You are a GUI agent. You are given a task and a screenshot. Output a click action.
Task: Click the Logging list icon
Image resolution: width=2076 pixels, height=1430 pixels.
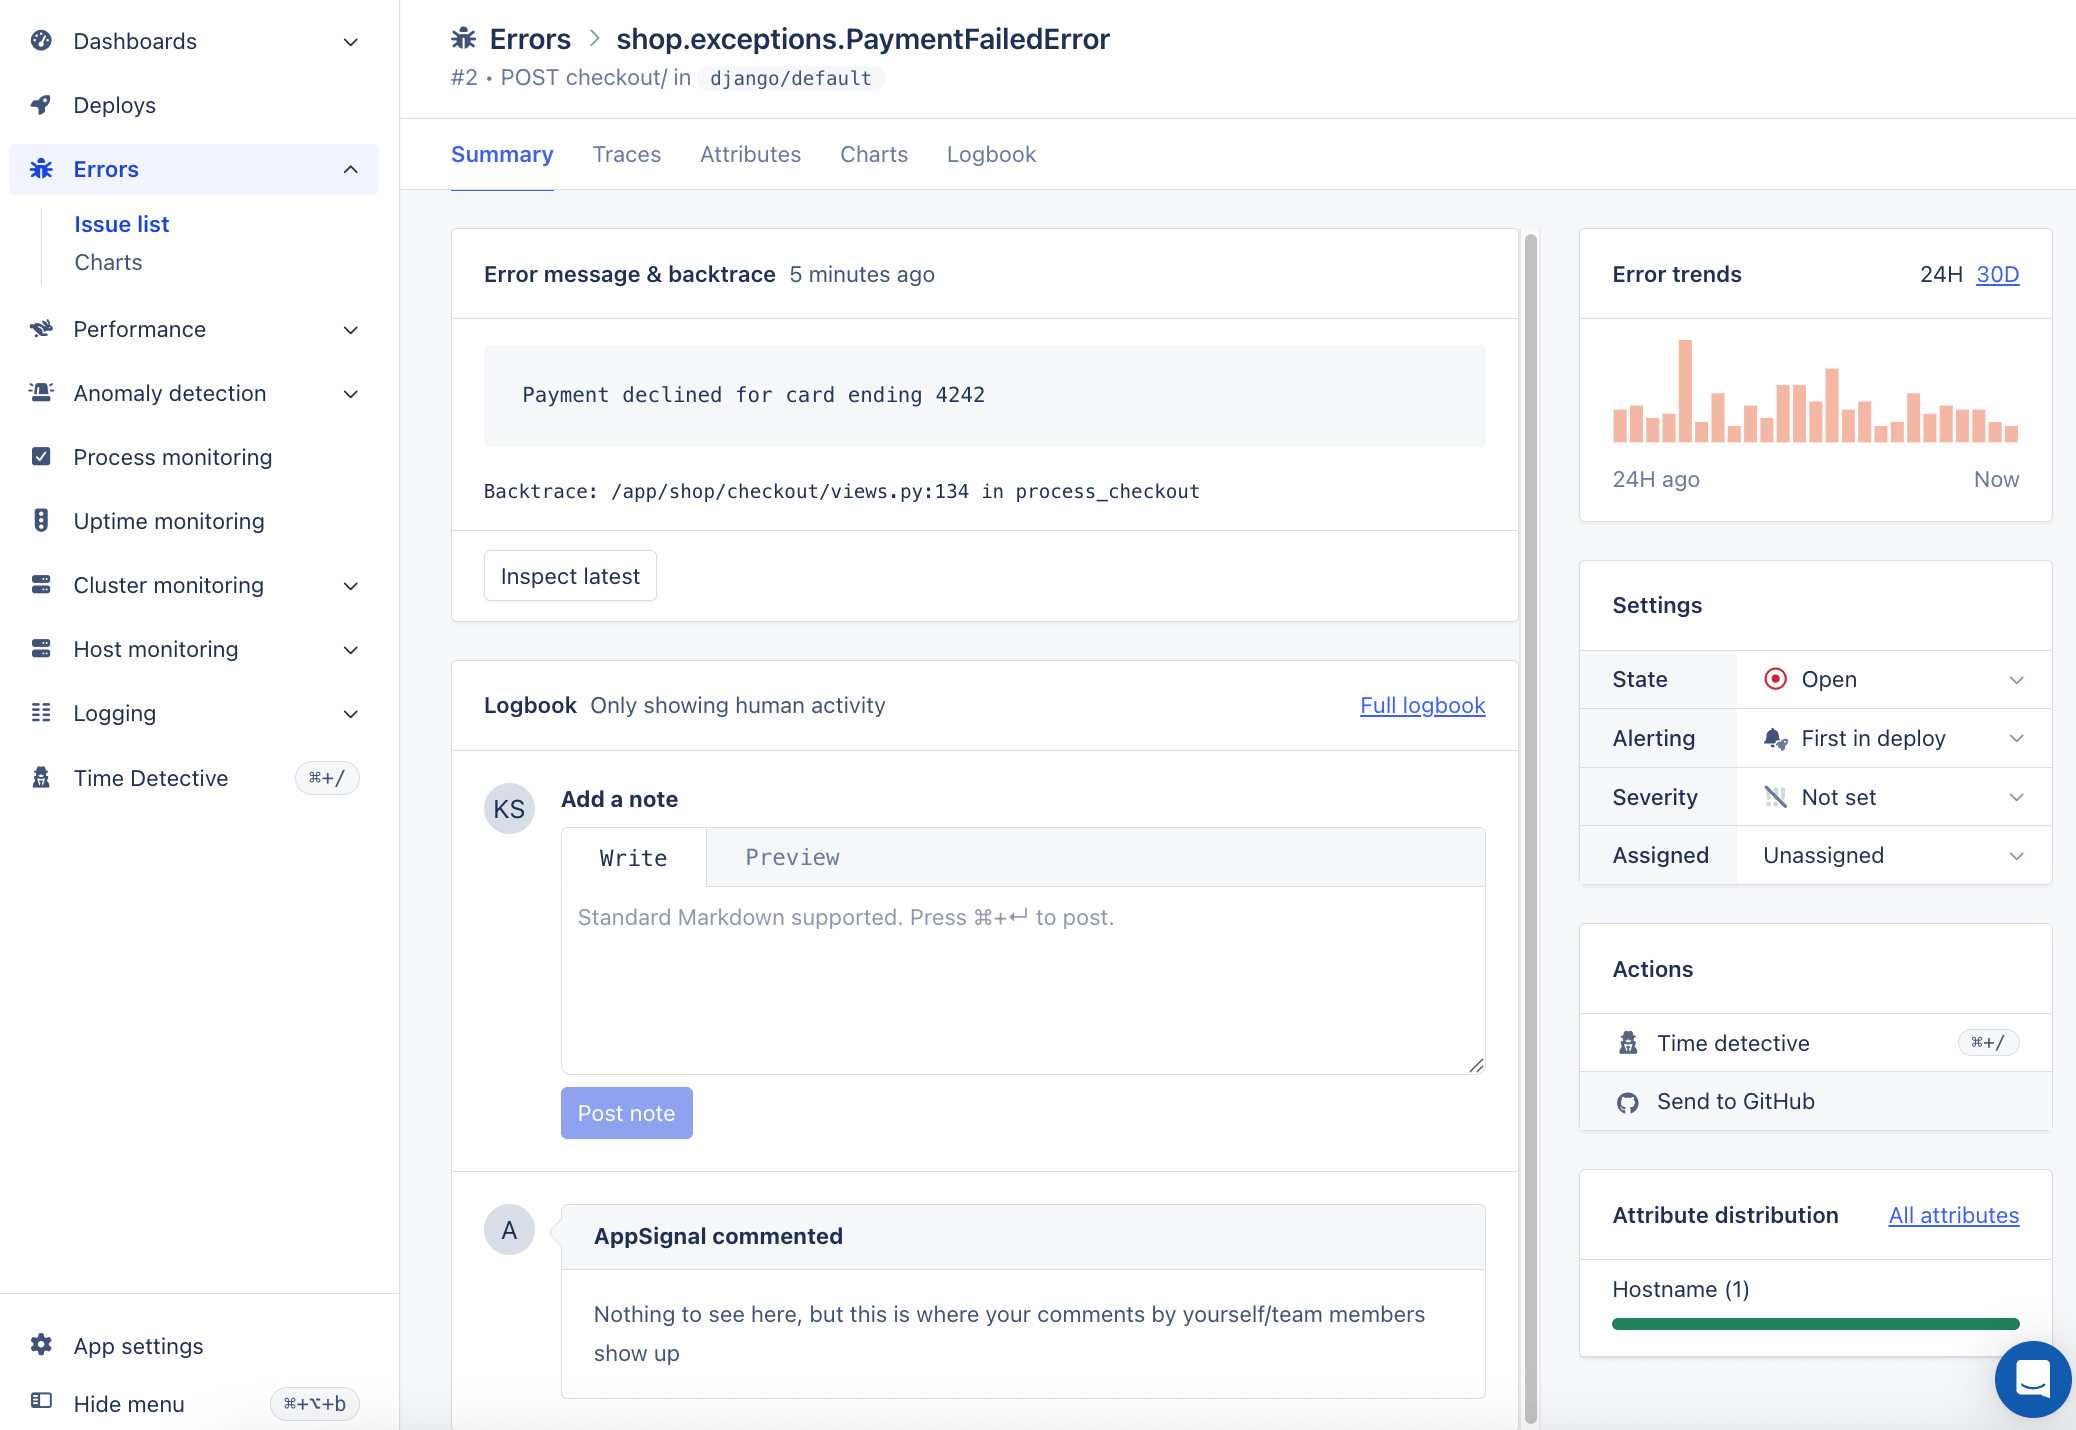click(41, 713)
